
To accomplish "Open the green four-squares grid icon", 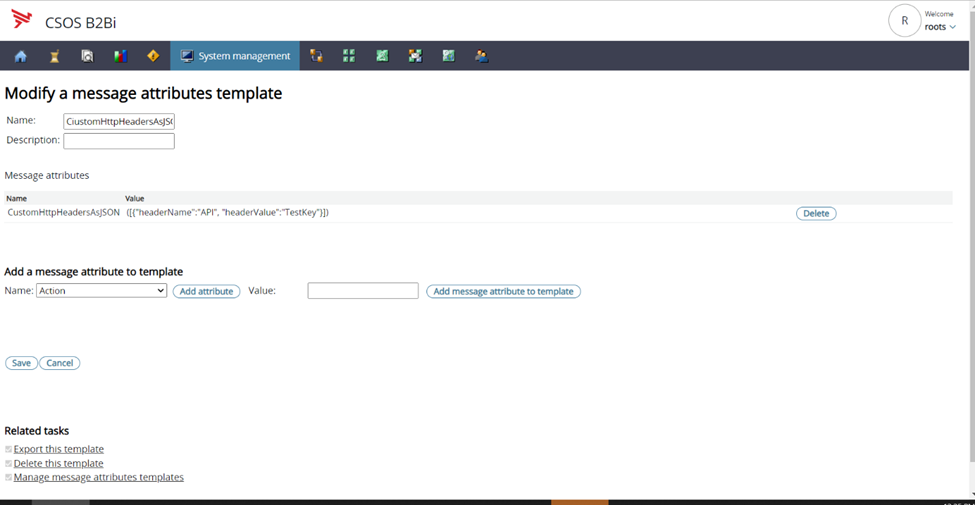I will [349, 56].
